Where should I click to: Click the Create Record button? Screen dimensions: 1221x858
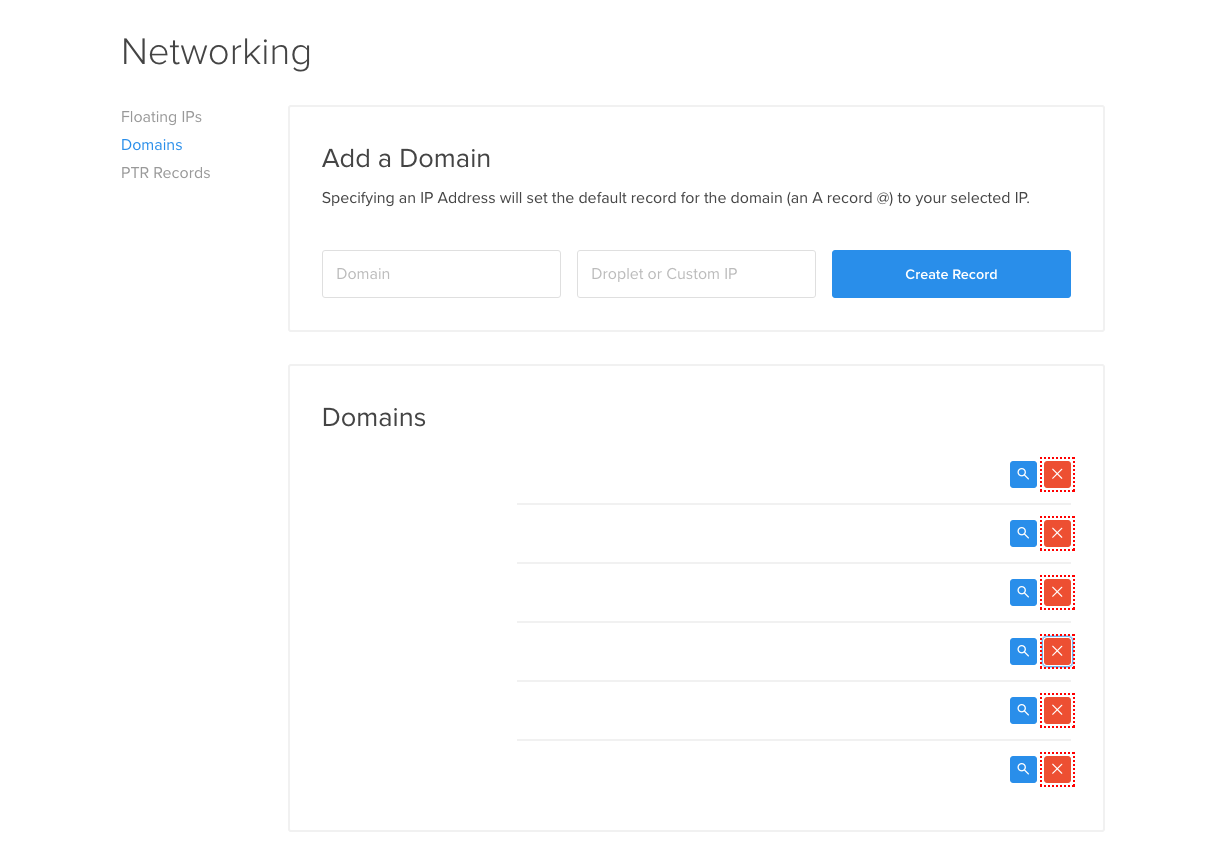(951, 274)
